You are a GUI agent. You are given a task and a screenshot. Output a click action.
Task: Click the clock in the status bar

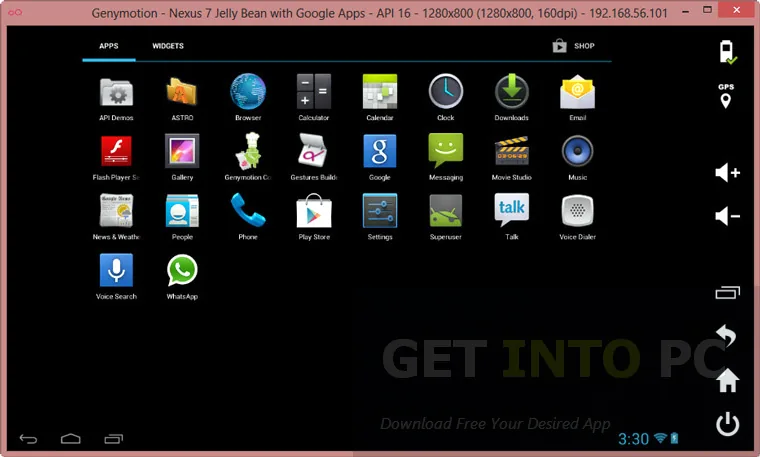(x=633, y=439)
